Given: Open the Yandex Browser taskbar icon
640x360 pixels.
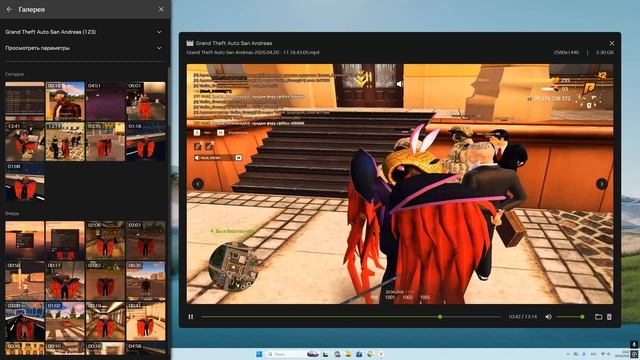Looking at the screenshot, I should pyautogui.click(x=381, y=354).
